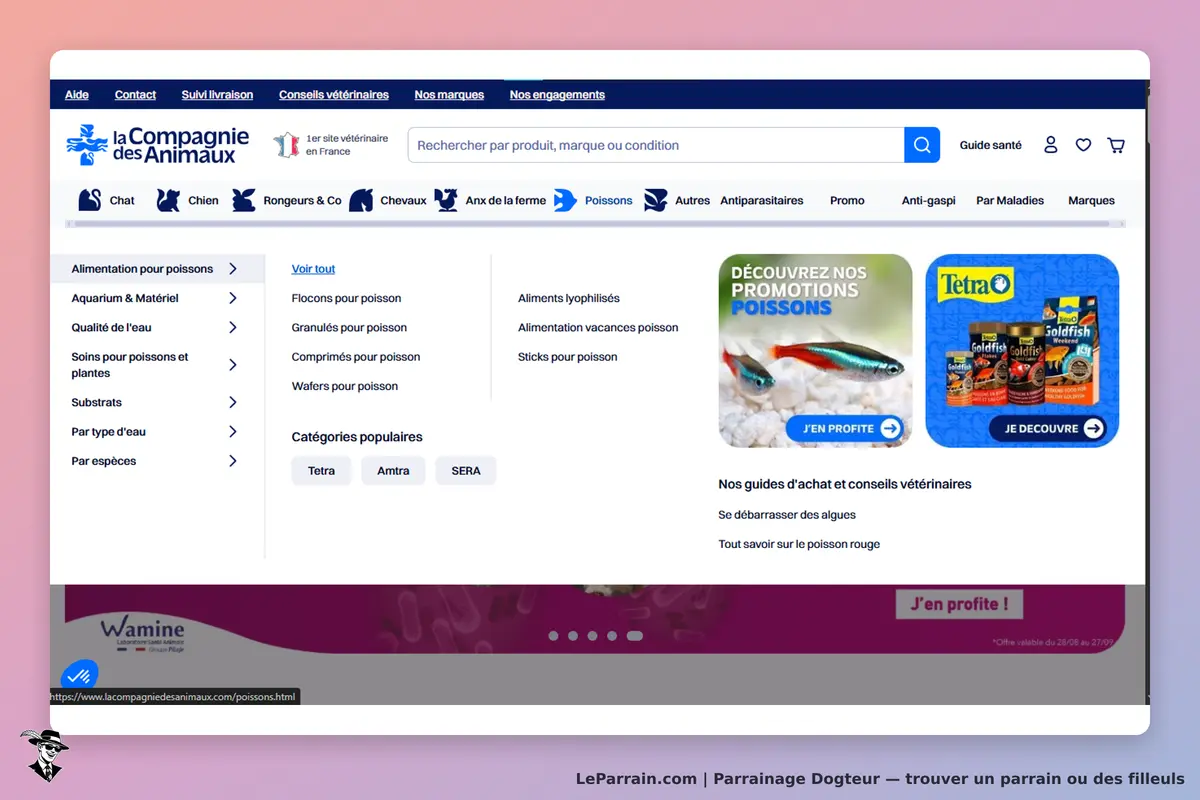Click the product search input field
This screenshot has width=1200, height=800.
point(656,145)
